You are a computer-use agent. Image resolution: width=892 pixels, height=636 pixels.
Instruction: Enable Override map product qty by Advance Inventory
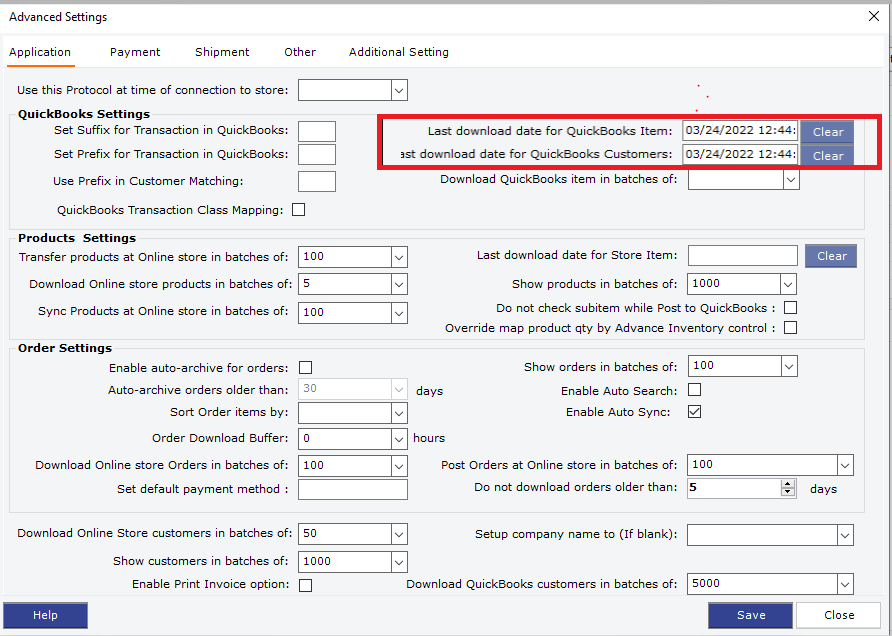790,328
